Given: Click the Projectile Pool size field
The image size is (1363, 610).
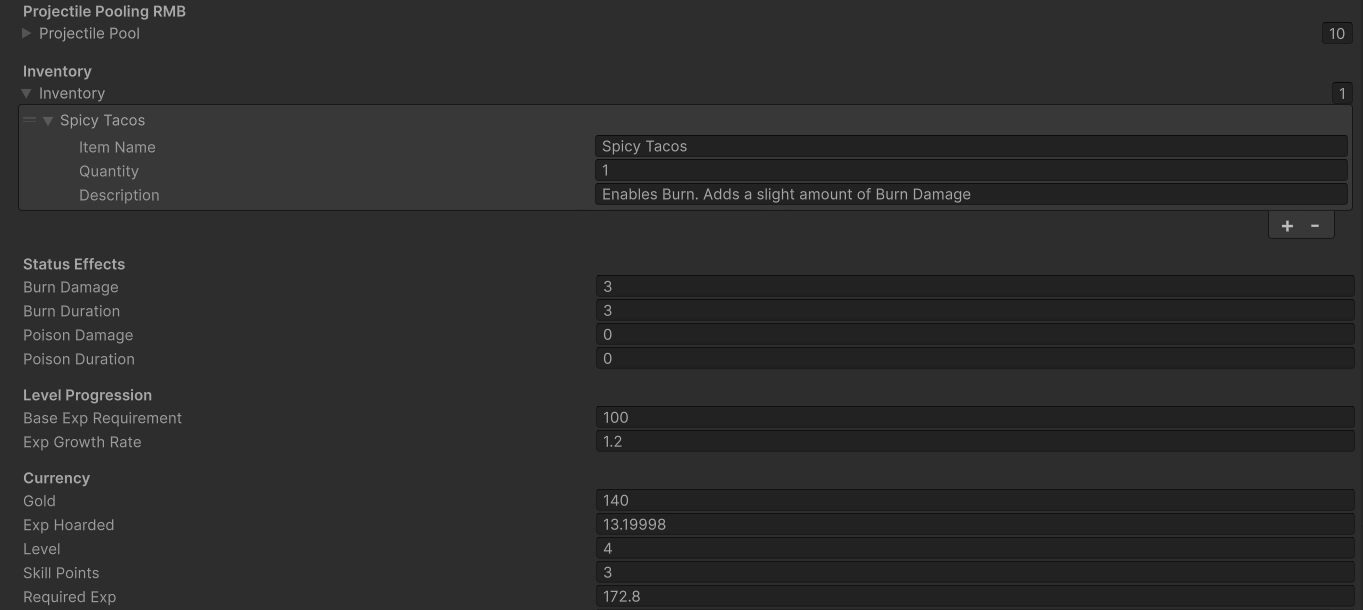Looking at the screenshot, I should (x=1336, y=33).
